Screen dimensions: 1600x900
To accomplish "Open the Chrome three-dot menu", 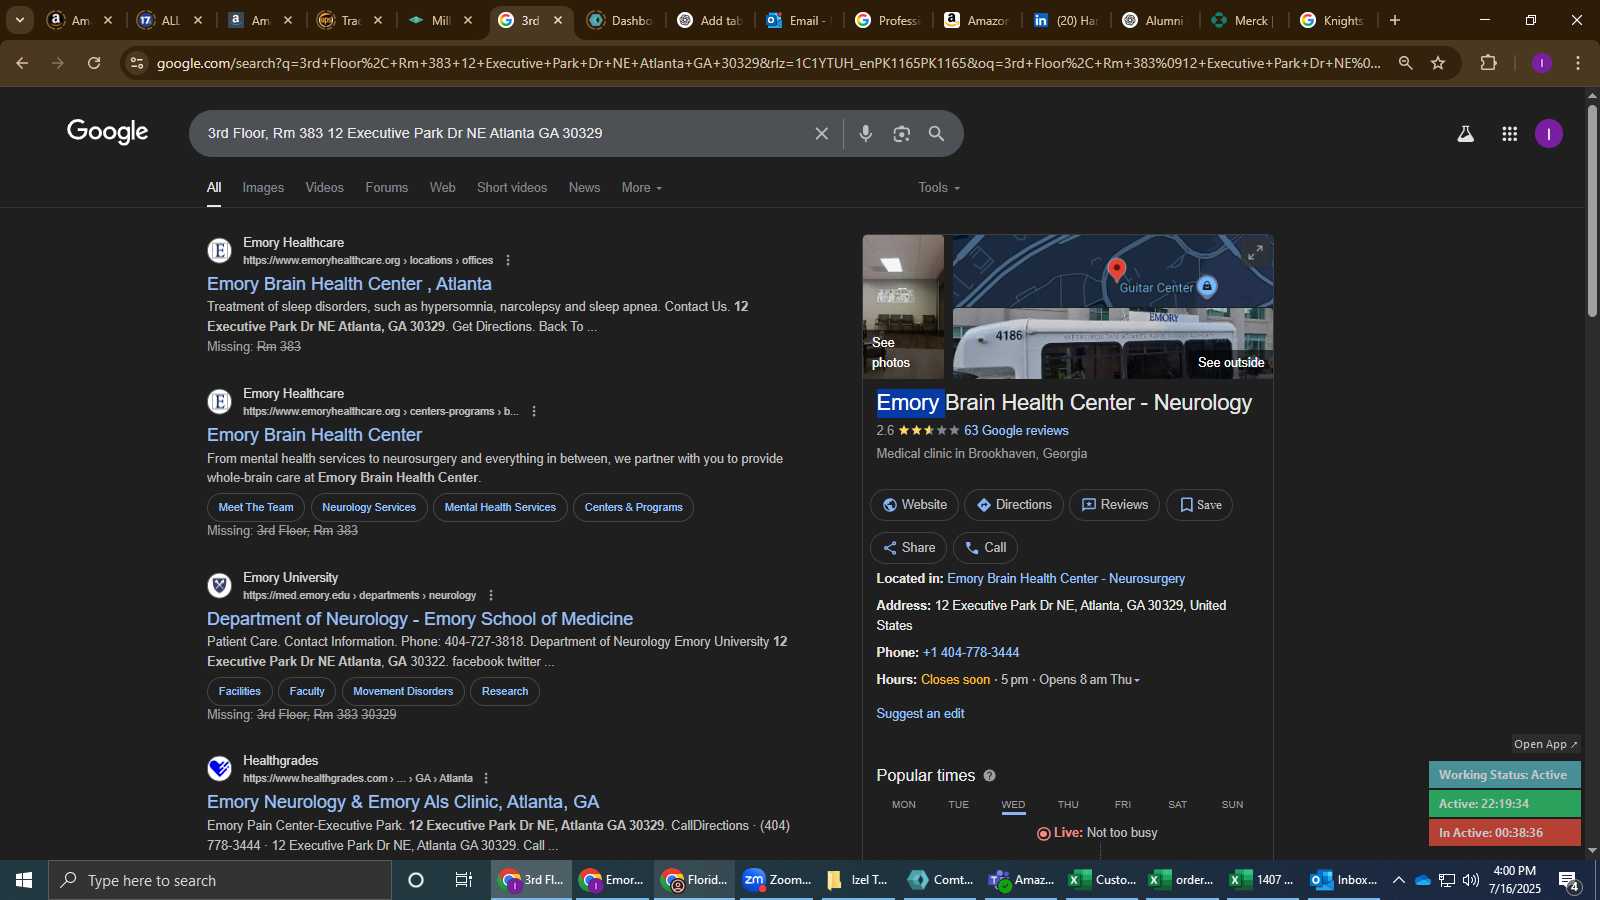I will [1578, 63].
